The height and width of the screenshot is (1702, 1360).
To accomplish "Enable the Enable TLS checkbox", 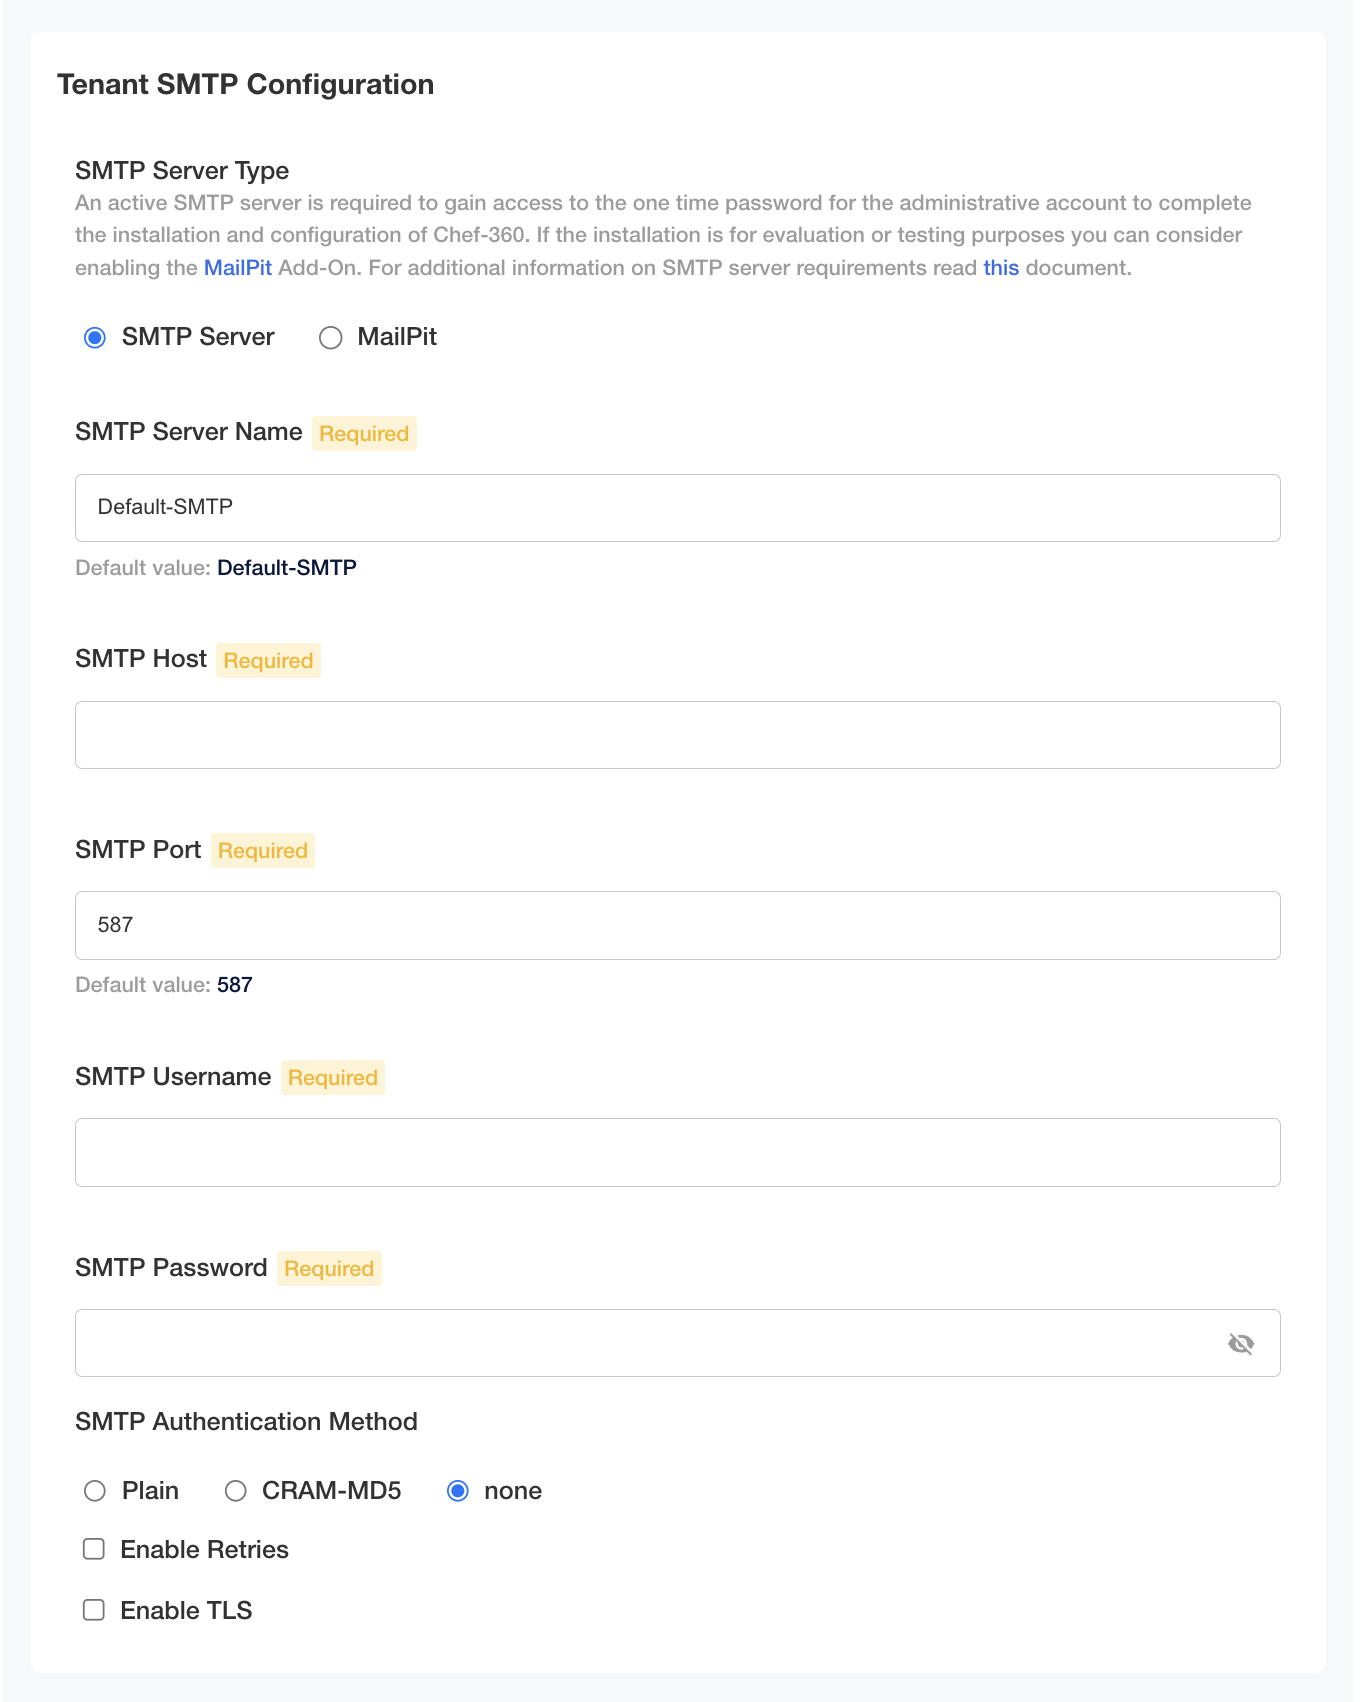I will 94,1610.
